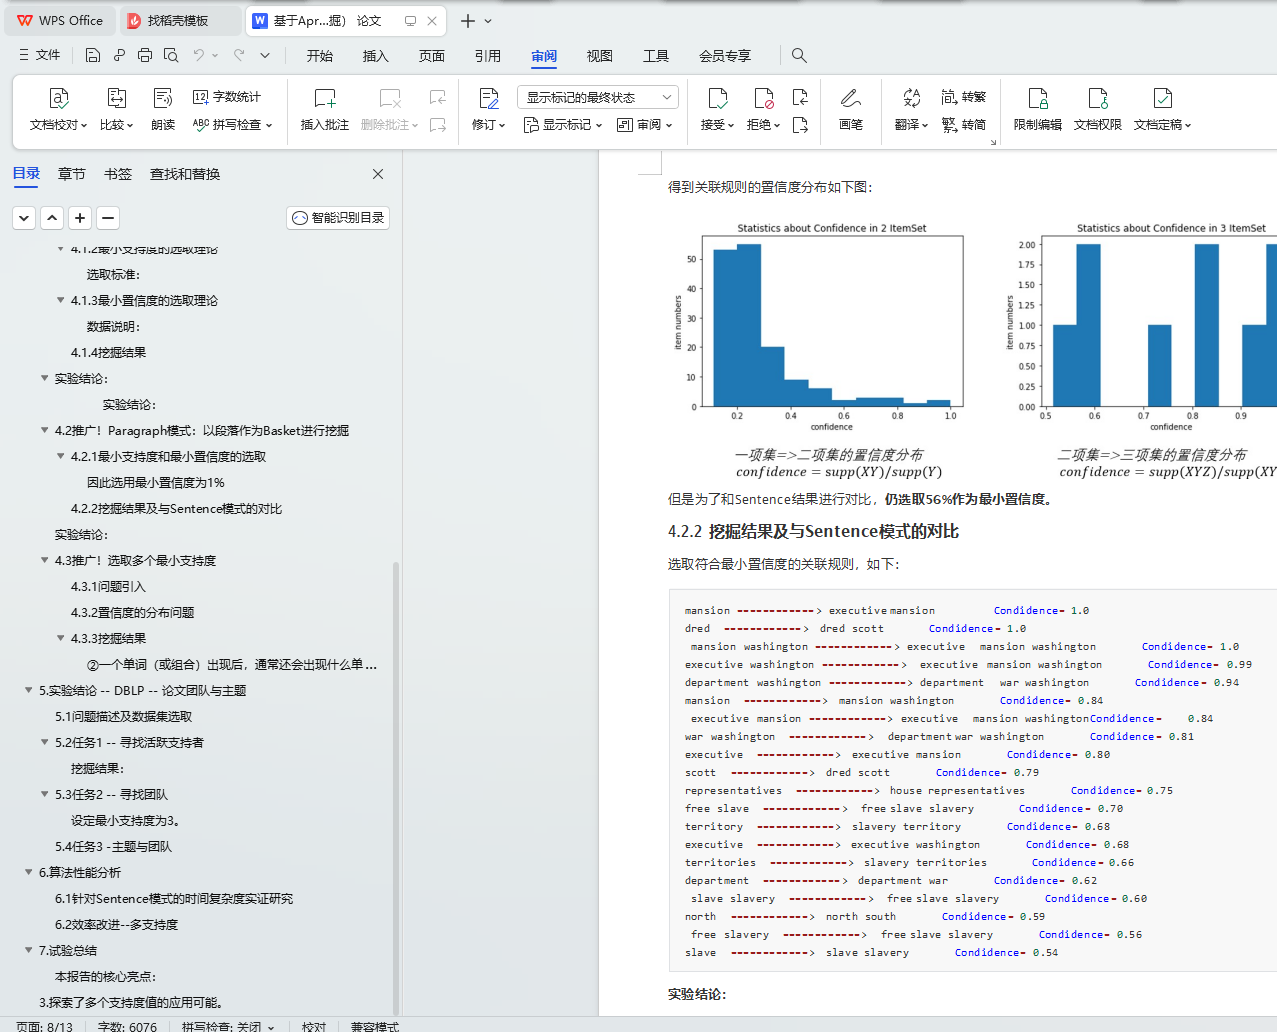Image resolution: width=1277 pixels, height=1032 pixels.
Task: Click the 修订 track changes icon
Action: 488,98
